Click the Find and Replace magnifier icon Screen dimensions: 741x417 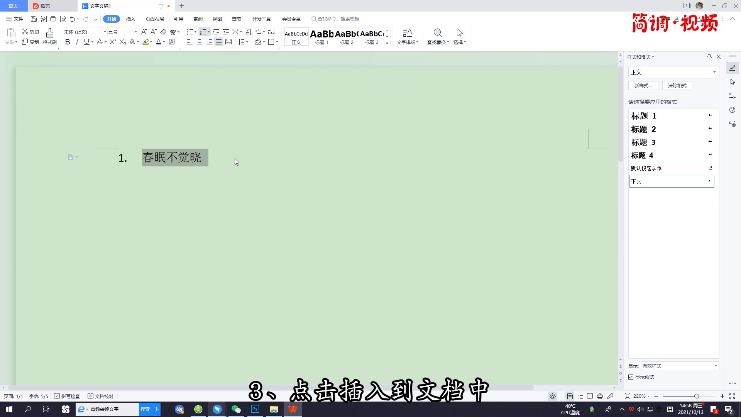[x=437, y=33]
